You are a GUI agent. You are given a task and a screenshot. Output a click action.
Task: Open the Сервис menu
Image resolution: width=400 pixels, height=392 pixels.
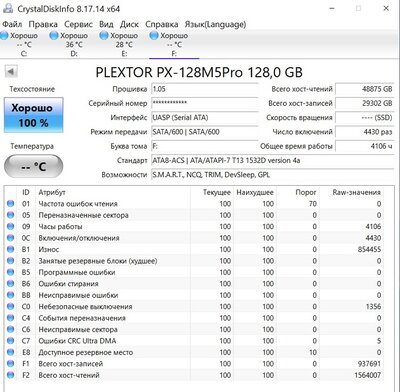point(78,24)
